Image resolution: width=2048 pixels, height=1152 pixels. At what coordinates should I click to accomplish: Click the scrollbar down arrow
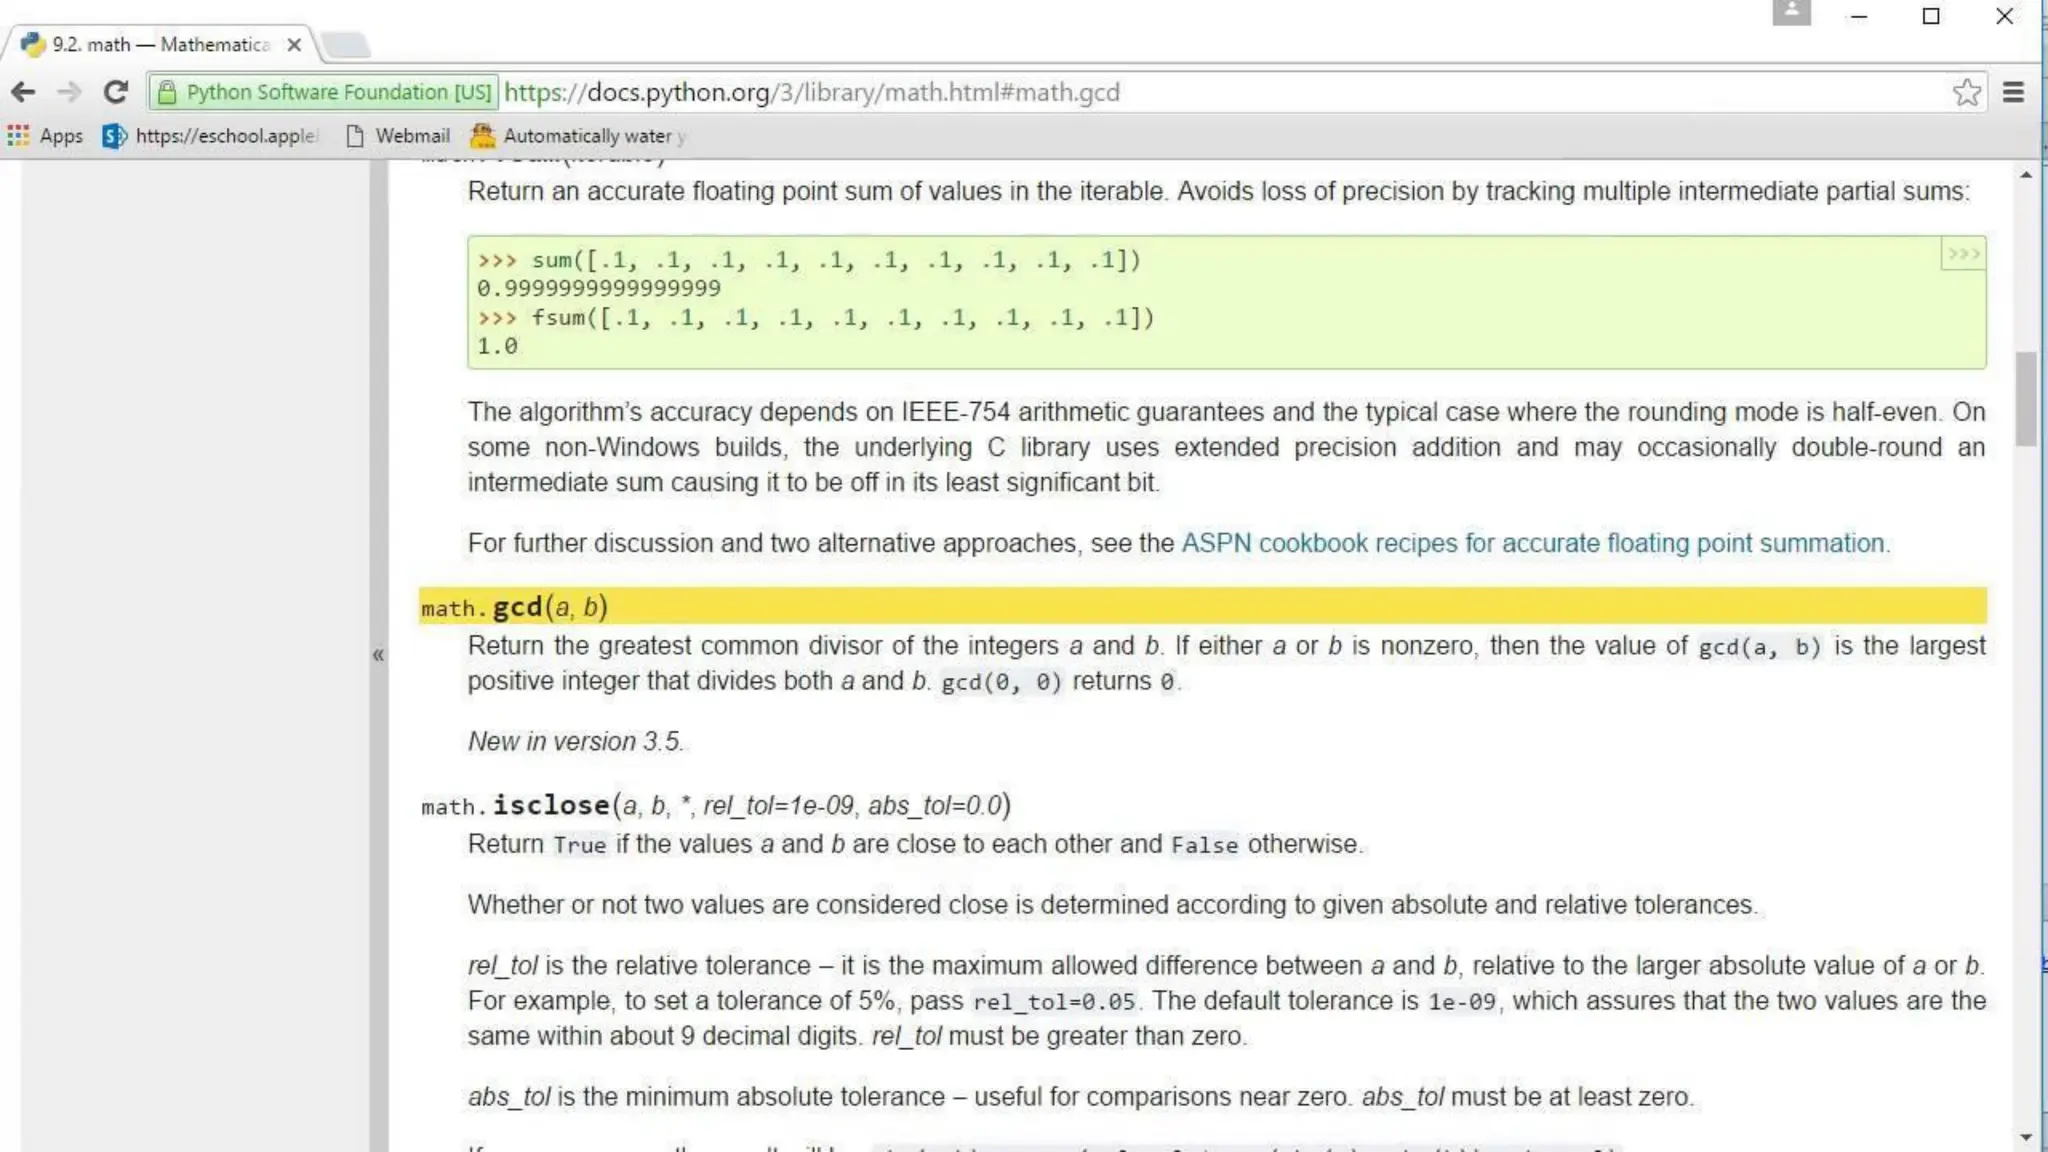click(2026, 1137)
